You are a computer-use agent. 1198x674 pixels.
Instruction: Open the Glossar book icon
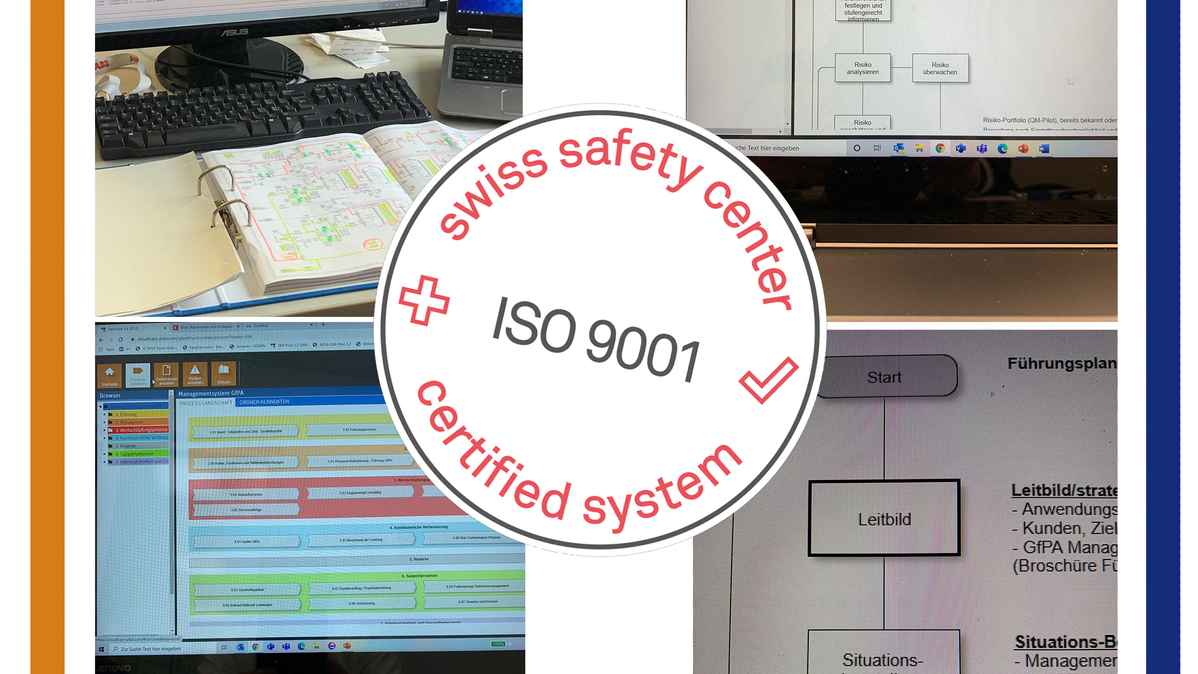click(x=224, y=375)
